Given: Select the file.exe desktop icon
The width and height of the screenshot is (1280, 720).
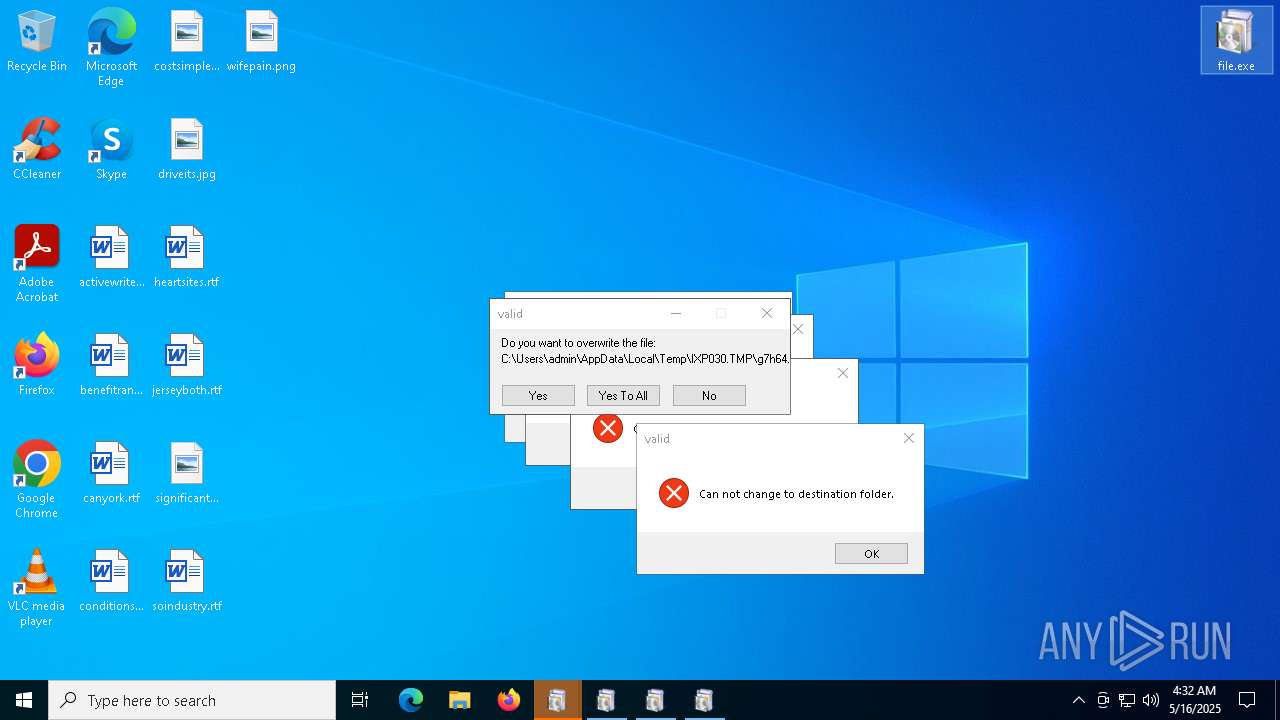Looking at the screenshot, I should [1236, 41].
